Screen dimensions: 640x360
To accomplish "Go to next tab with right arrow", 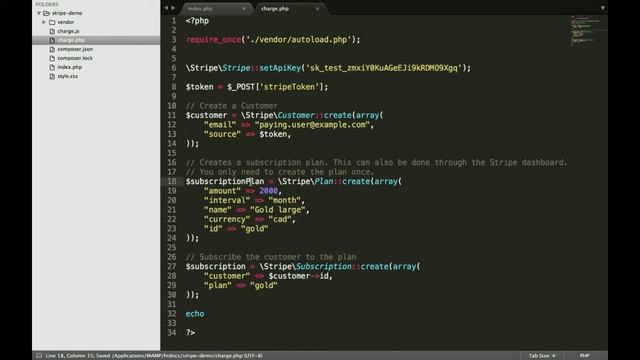I will pyautogui.click(x=173, y=8).
